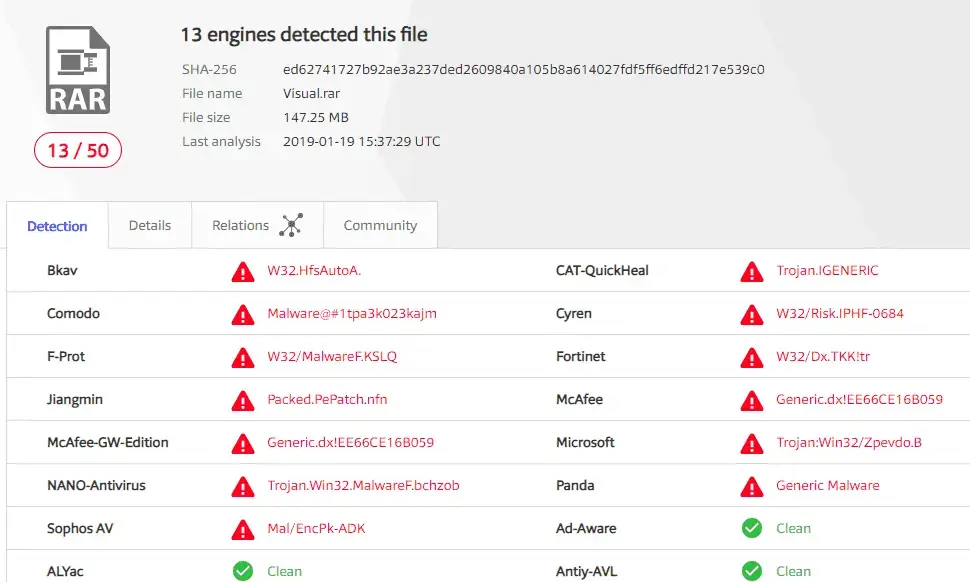The height and width of the screenshot is (582, 970).
Task: Click the 13 / 50 detection score badge
Action: (x=77, y=150)
